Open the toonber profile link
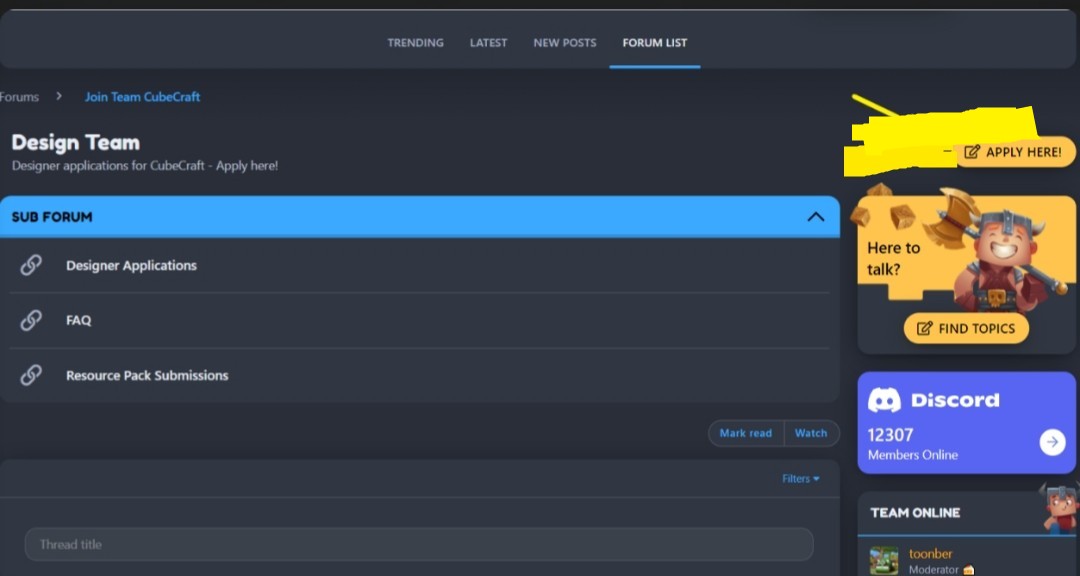Image resolution: width=1080 pixels, height=576 pixels. pos(931,554)
